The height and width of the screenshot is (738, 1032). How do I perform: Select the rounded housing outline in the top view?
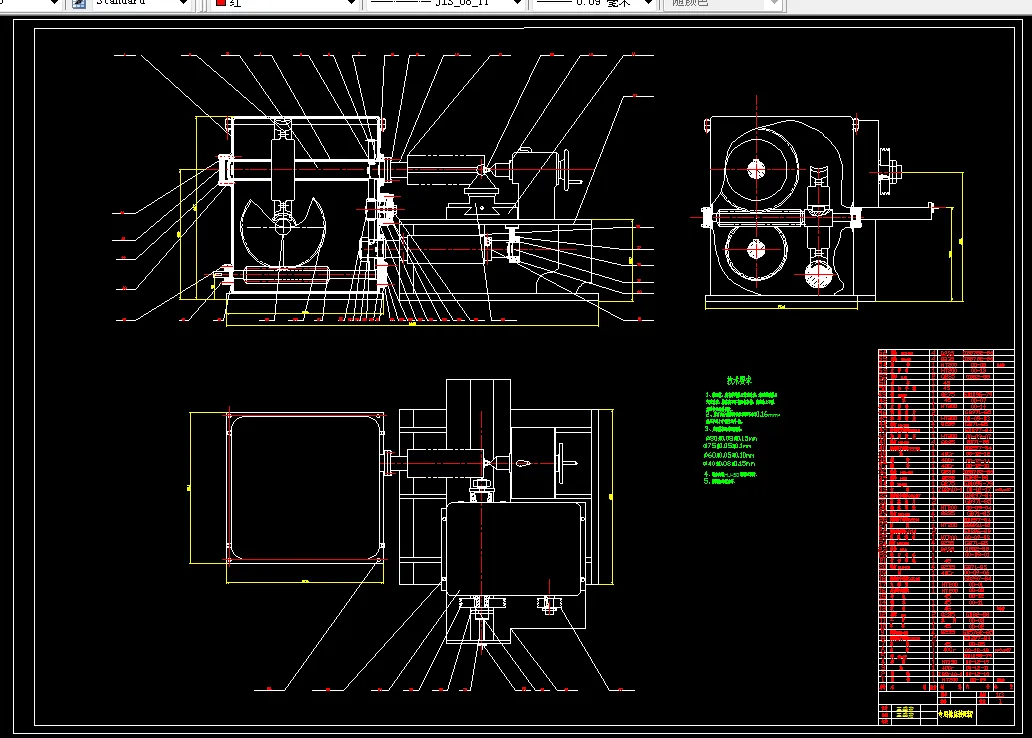pyautogui.click(x=306, y=487)
